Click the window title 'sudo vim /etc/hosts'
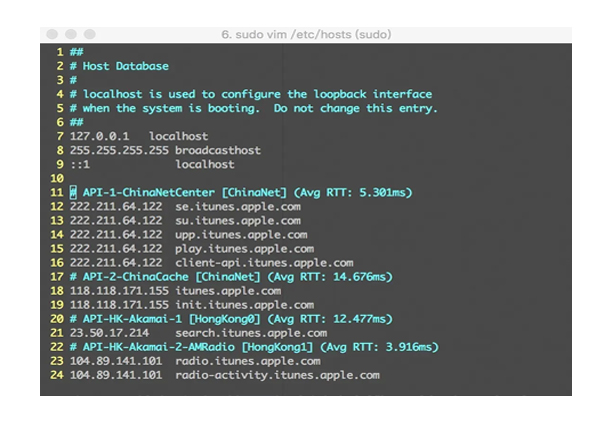 click(306, 35)
